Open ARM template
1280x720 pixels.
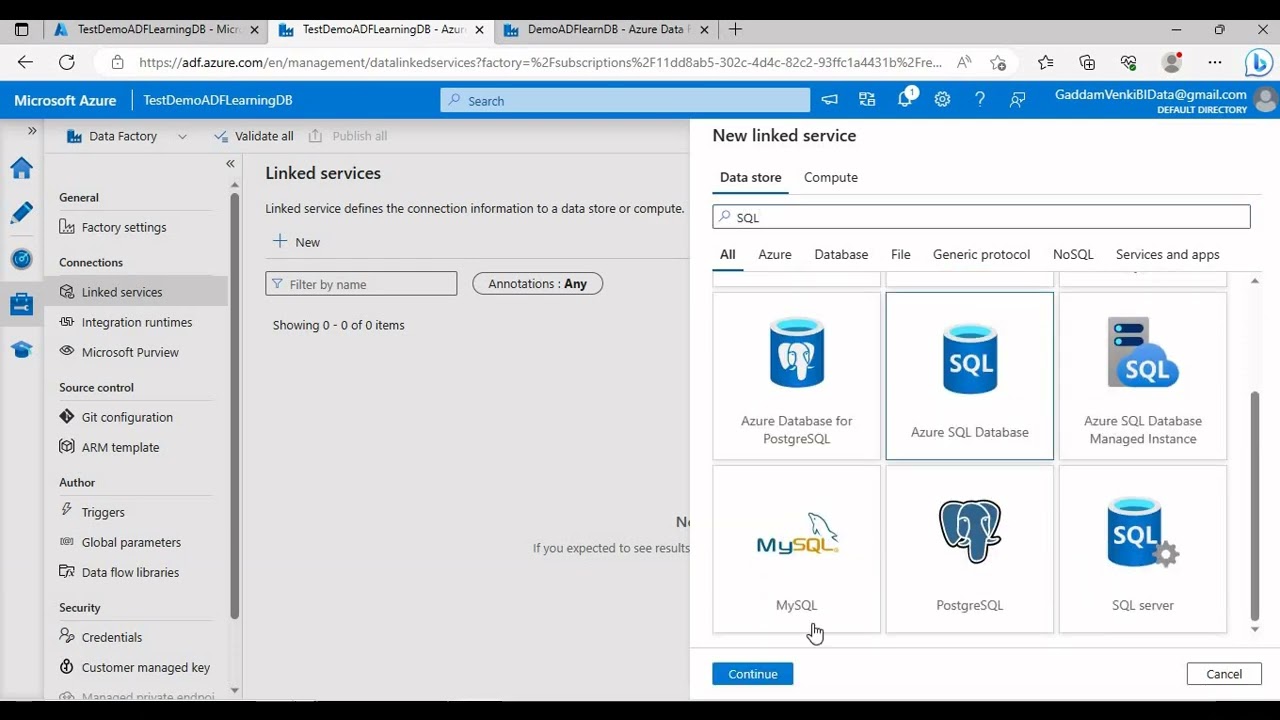(x=120, y=447)
